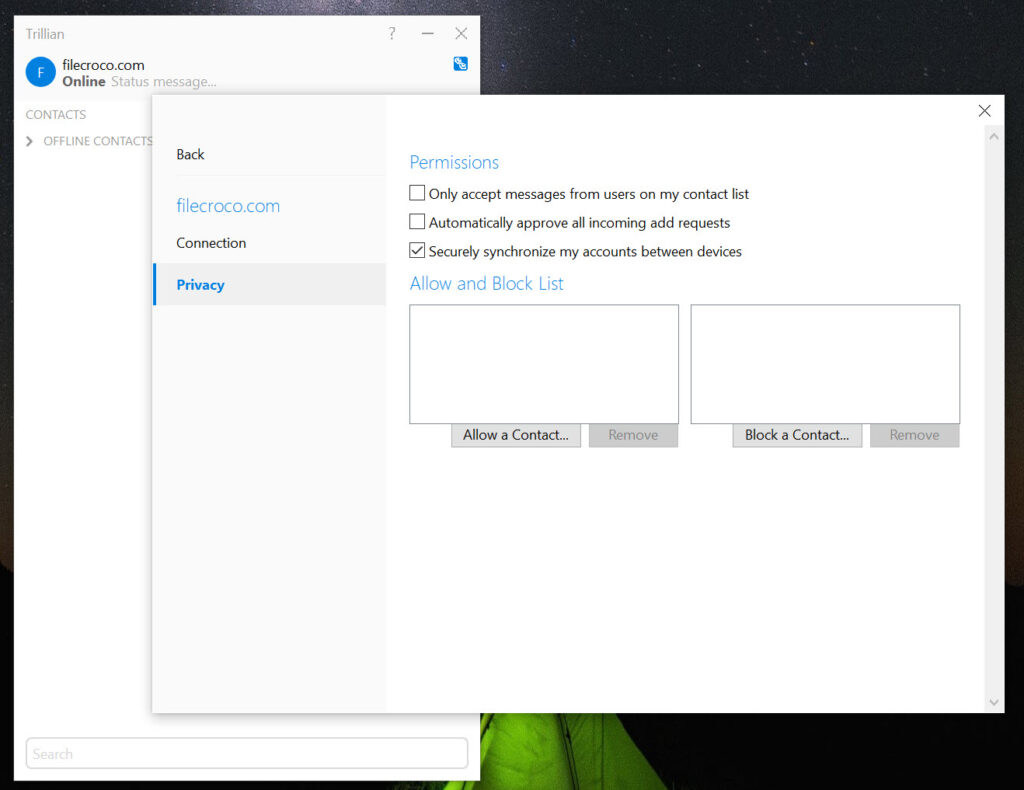Click the settings scrollbar down arrow
Image resolution: width=1024 pixels, height=790 pixels.
point(993,703)
